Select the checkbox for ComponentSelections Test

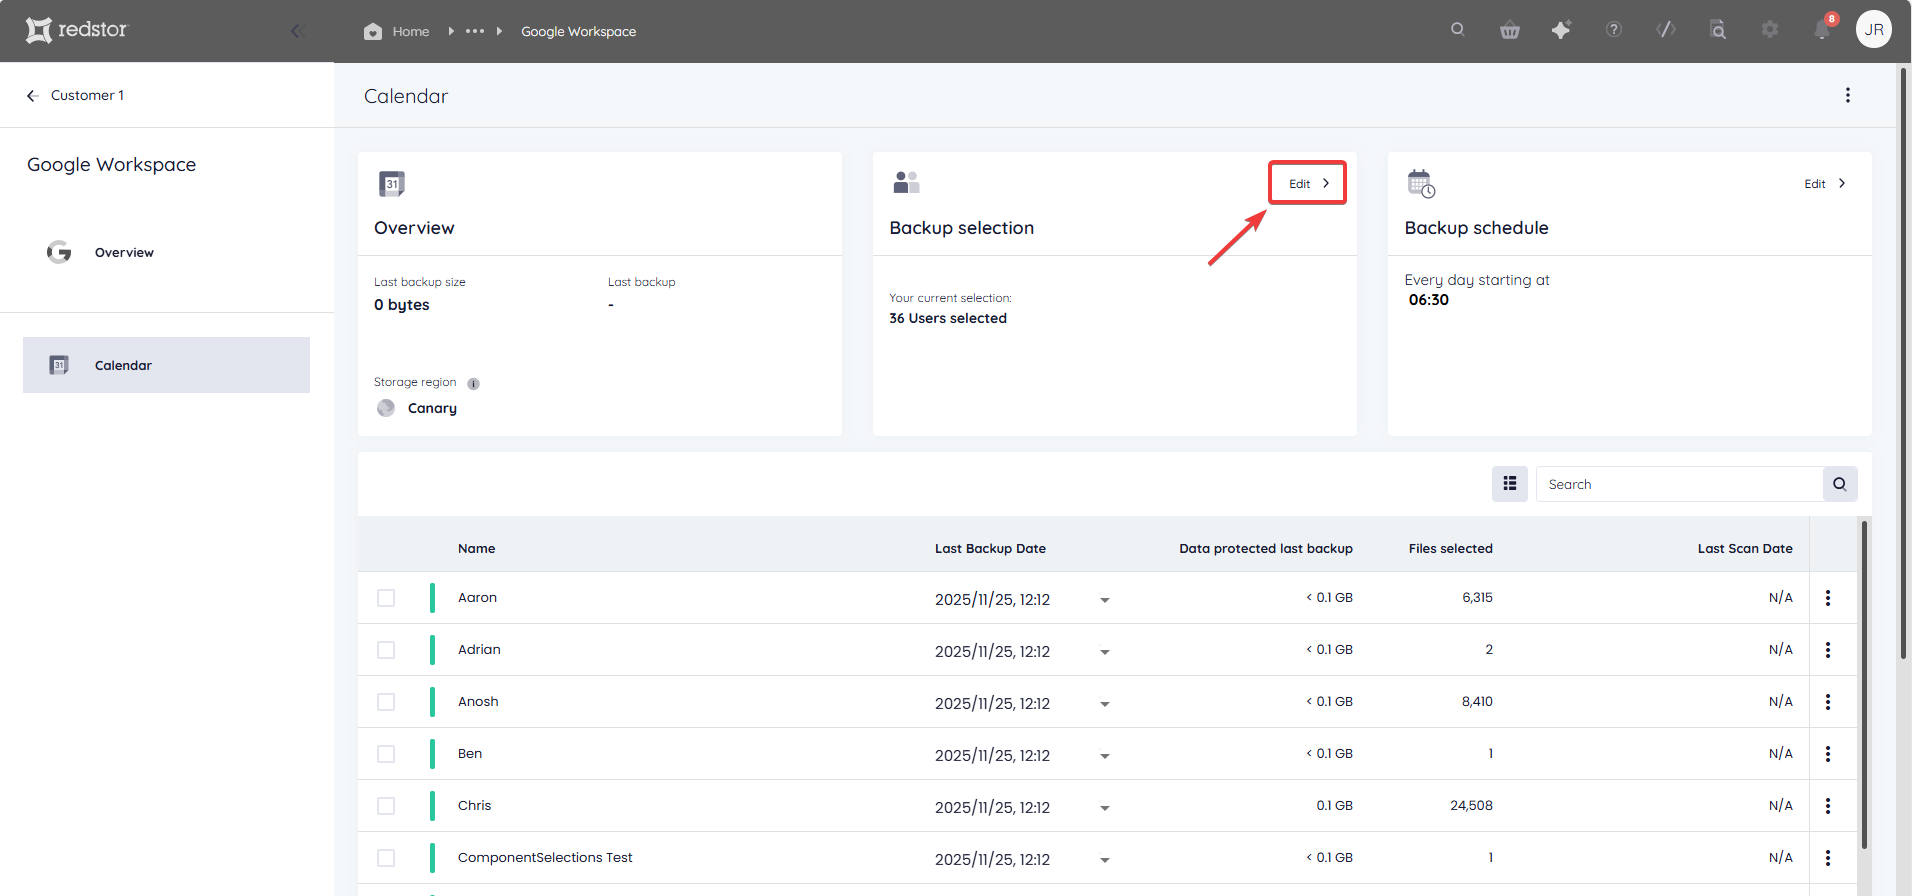[x=386, y=858]
